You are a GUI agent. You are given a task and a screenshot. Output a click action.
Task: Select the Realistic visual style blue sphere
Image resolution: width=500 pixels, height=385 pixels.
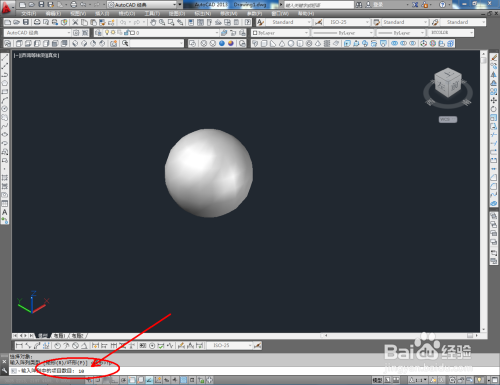[222, 43]
